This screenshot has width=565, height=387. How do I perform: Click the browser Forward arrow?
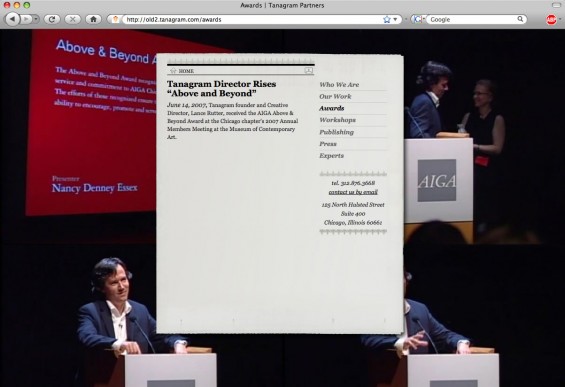coord(26,19)
